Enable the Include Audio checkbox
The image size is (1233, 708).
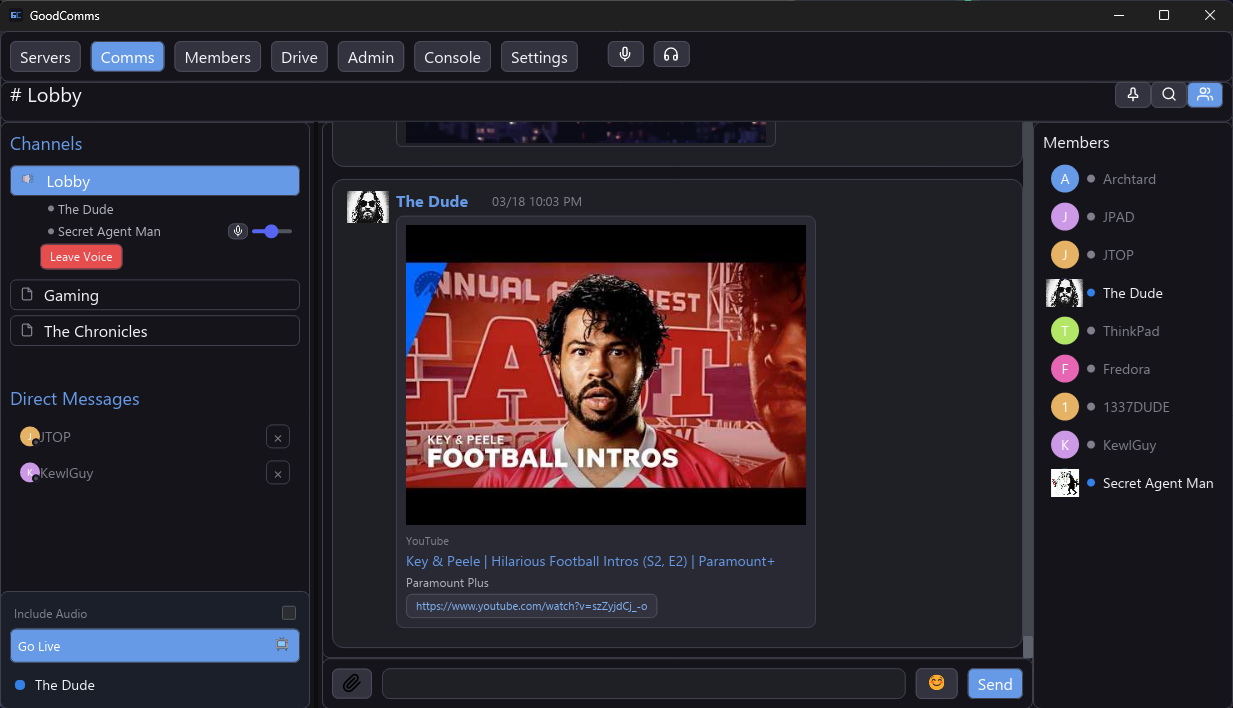(x=289, y=613)
